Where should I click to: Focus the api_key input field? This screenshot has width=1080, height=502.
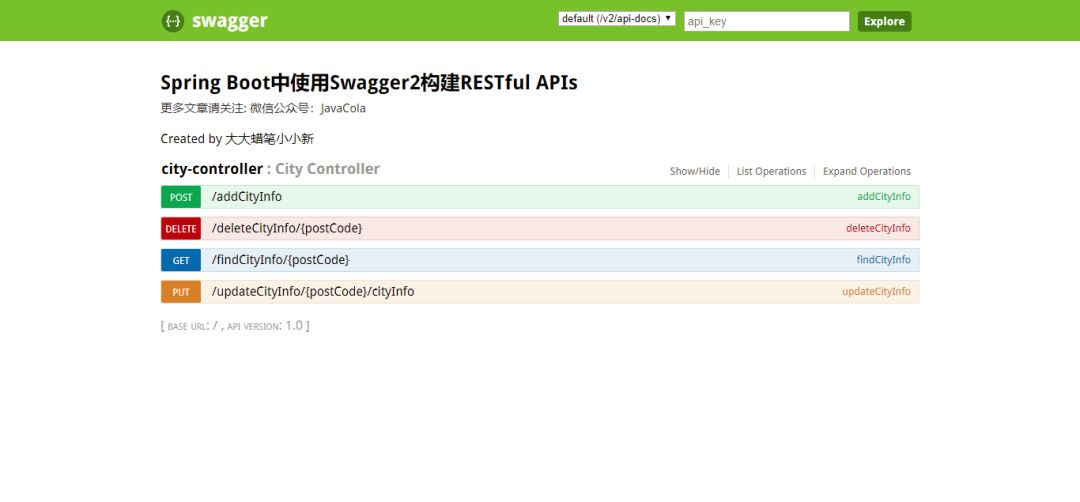coord(767,21)
